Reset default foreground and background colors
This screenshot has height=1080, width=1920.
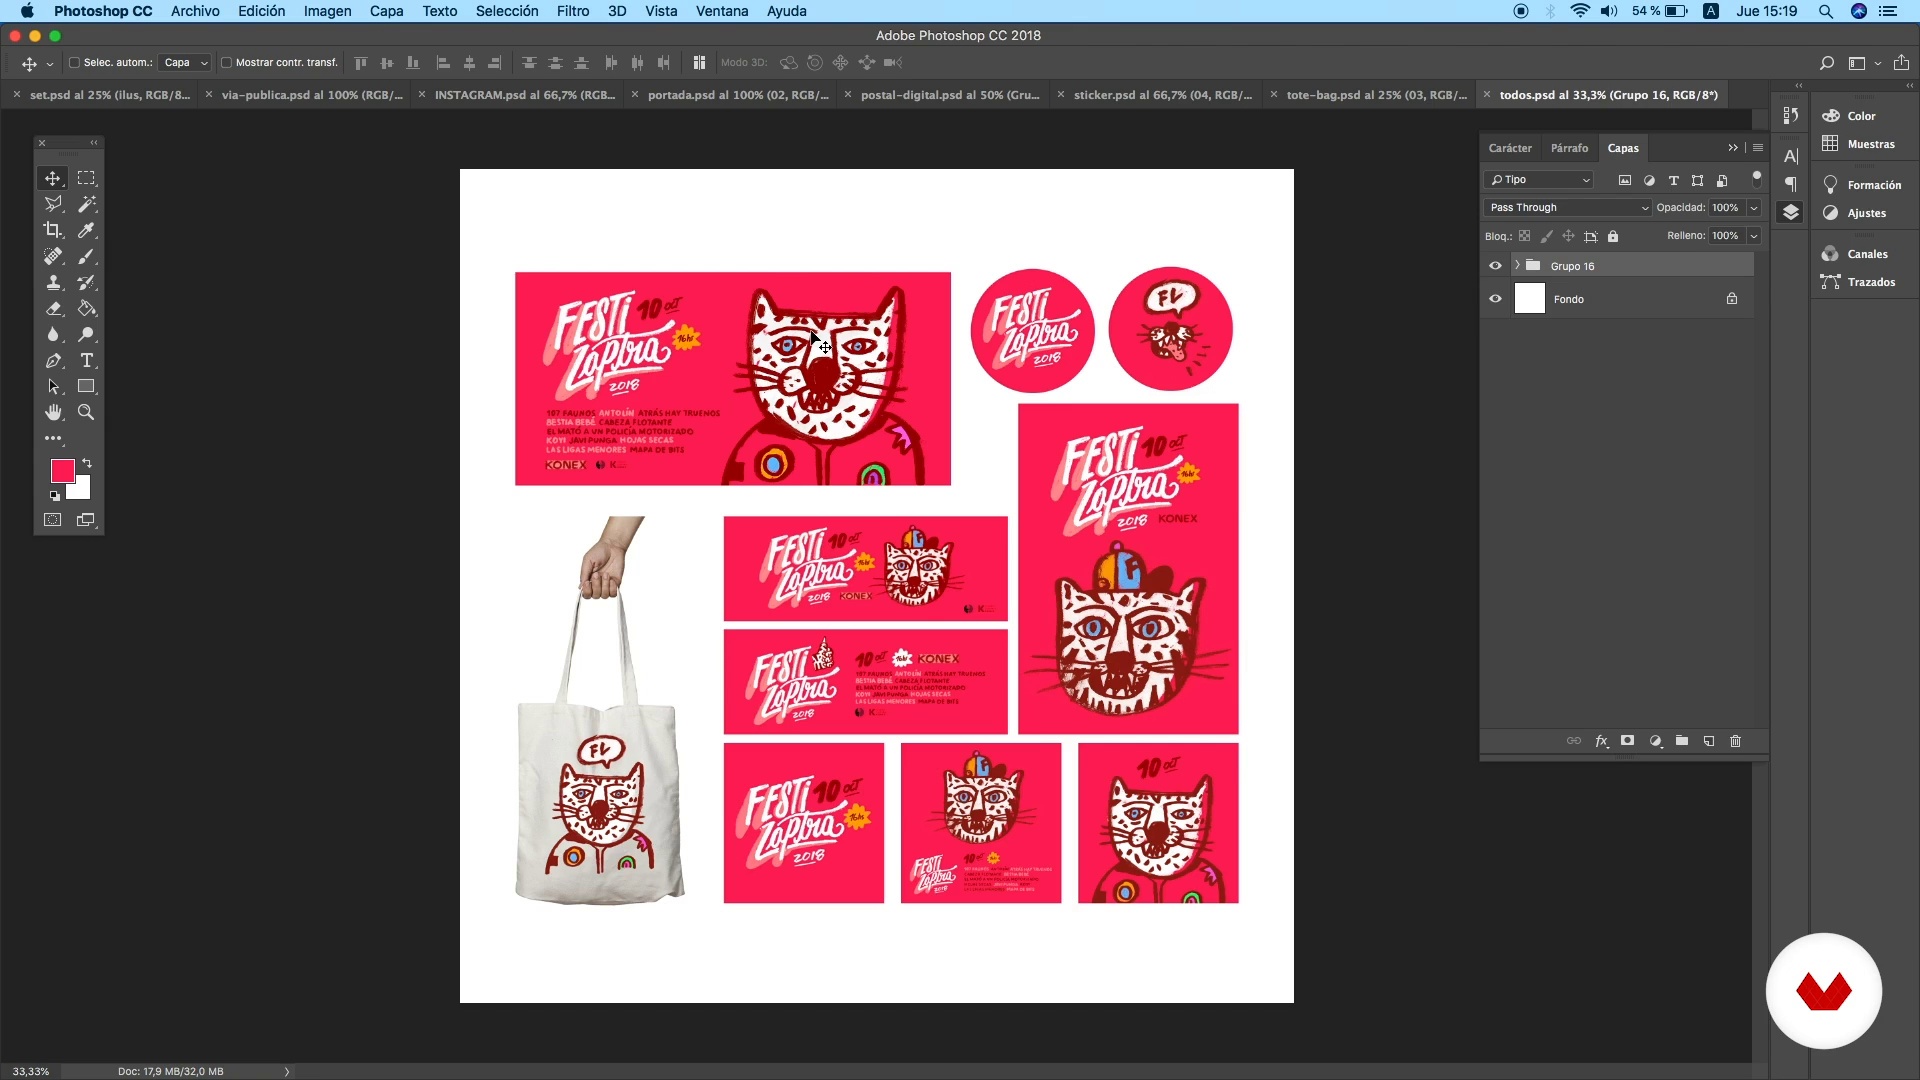[55, 496]
